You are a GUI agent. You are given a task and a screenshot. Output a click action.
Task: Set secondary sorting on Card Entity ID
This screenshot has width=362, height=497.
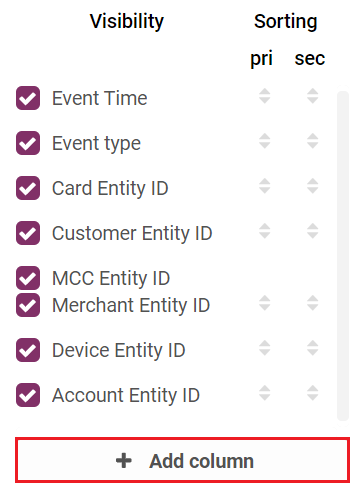point(313,186)
